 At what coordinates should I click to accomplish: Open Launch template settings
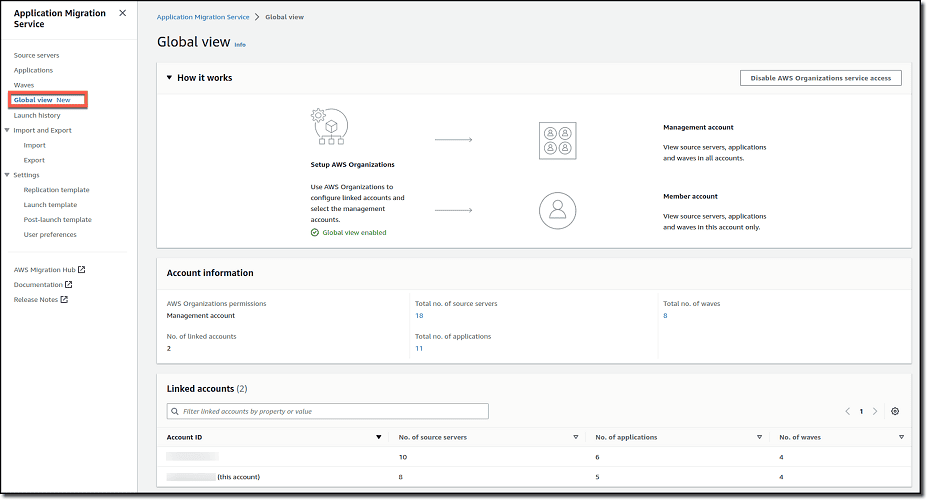tap(50, 204)
